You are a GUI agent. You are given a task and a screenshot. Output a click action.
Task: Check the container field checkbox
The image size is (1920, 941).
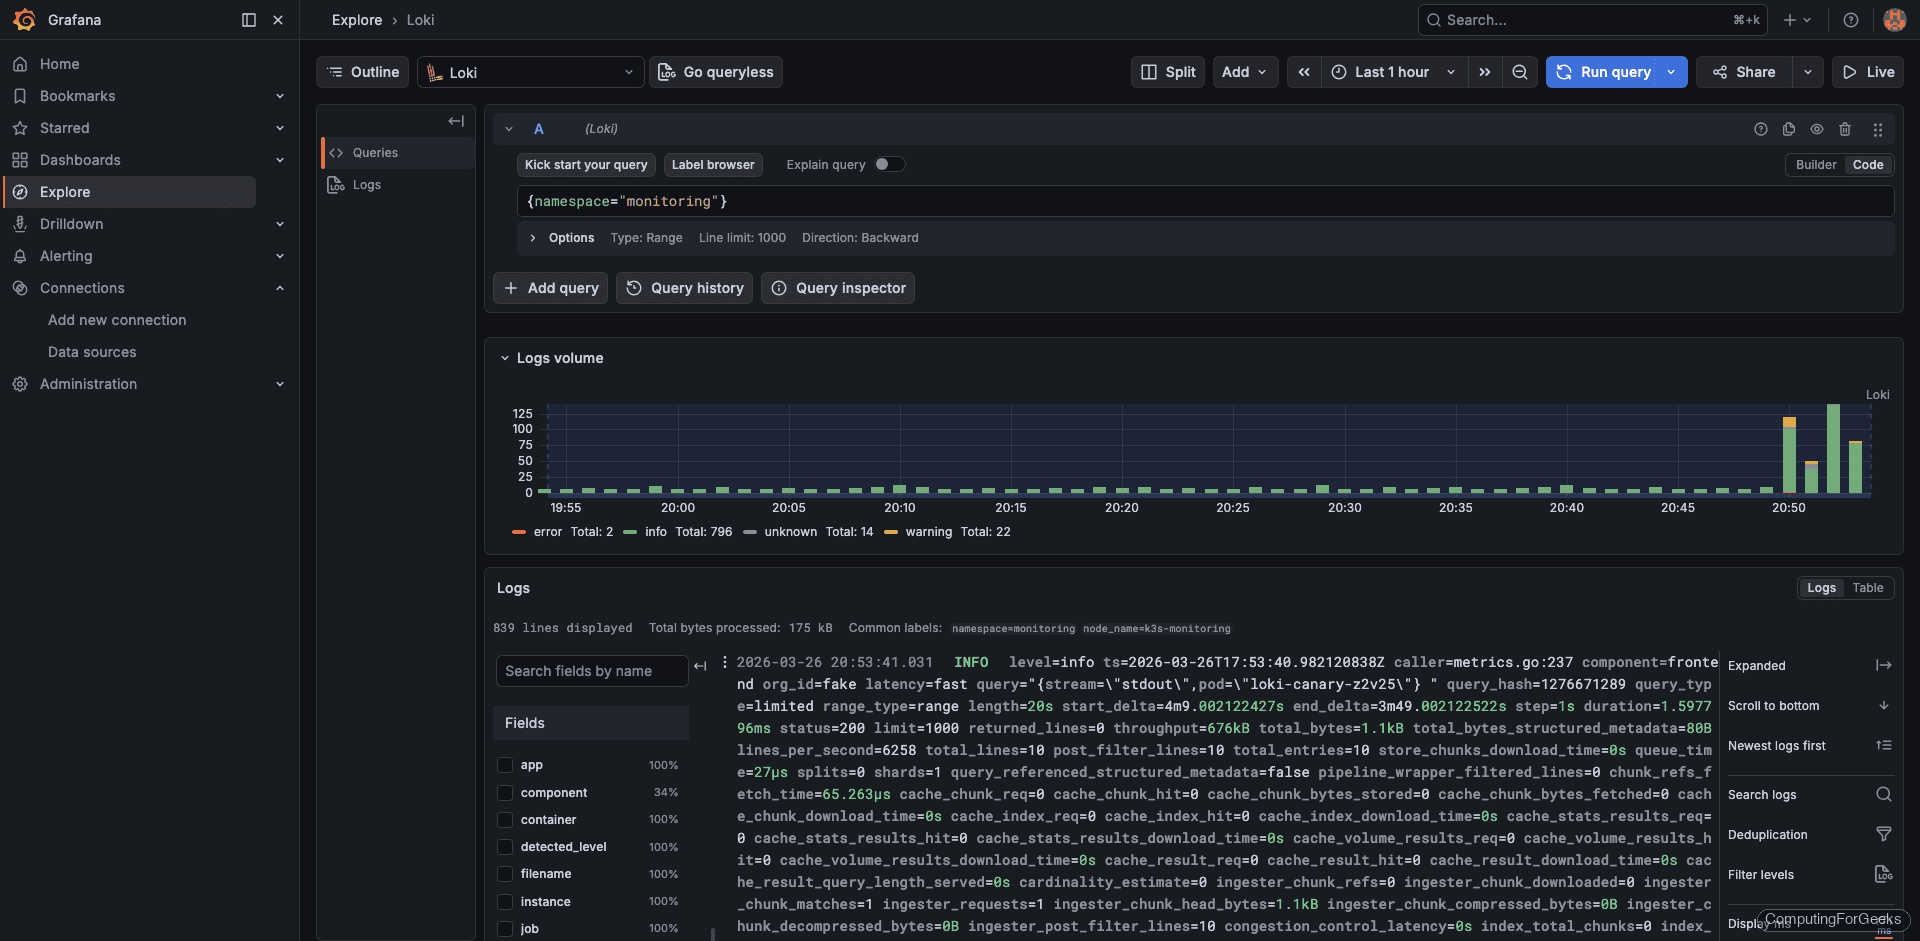(505, 819)
